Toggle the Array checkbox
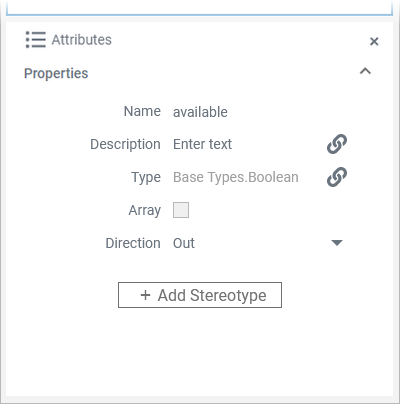This screenshot has height=404, width=400. 181,210
